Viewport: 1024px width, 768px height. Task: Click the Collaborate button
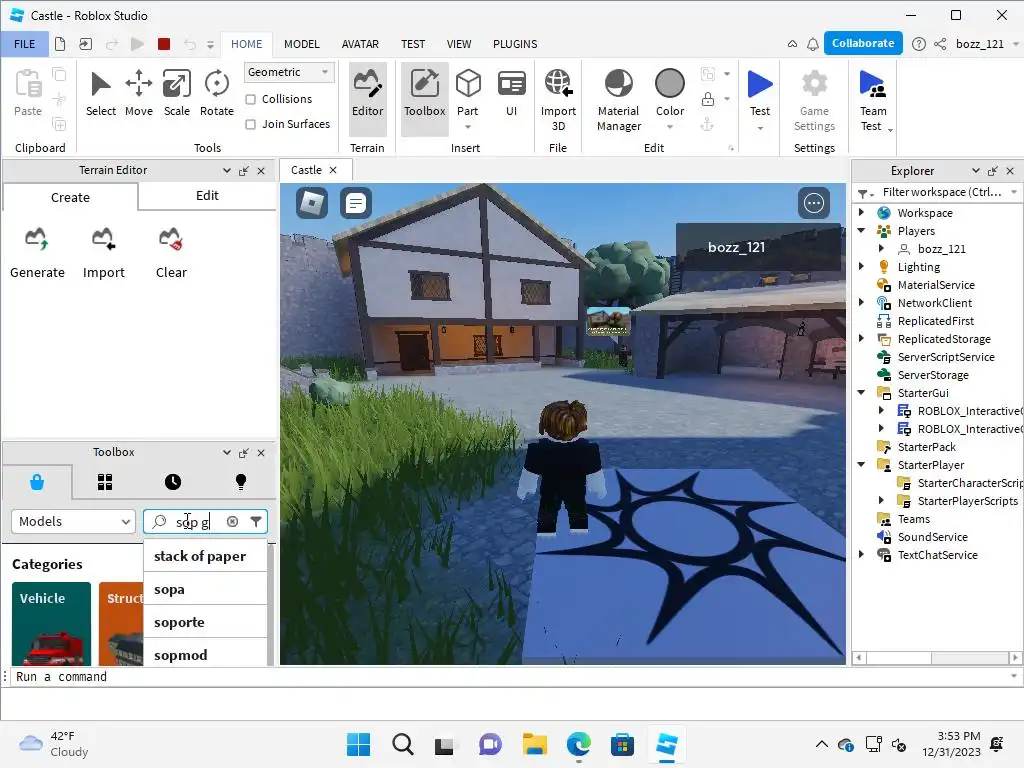coord(863,43)
